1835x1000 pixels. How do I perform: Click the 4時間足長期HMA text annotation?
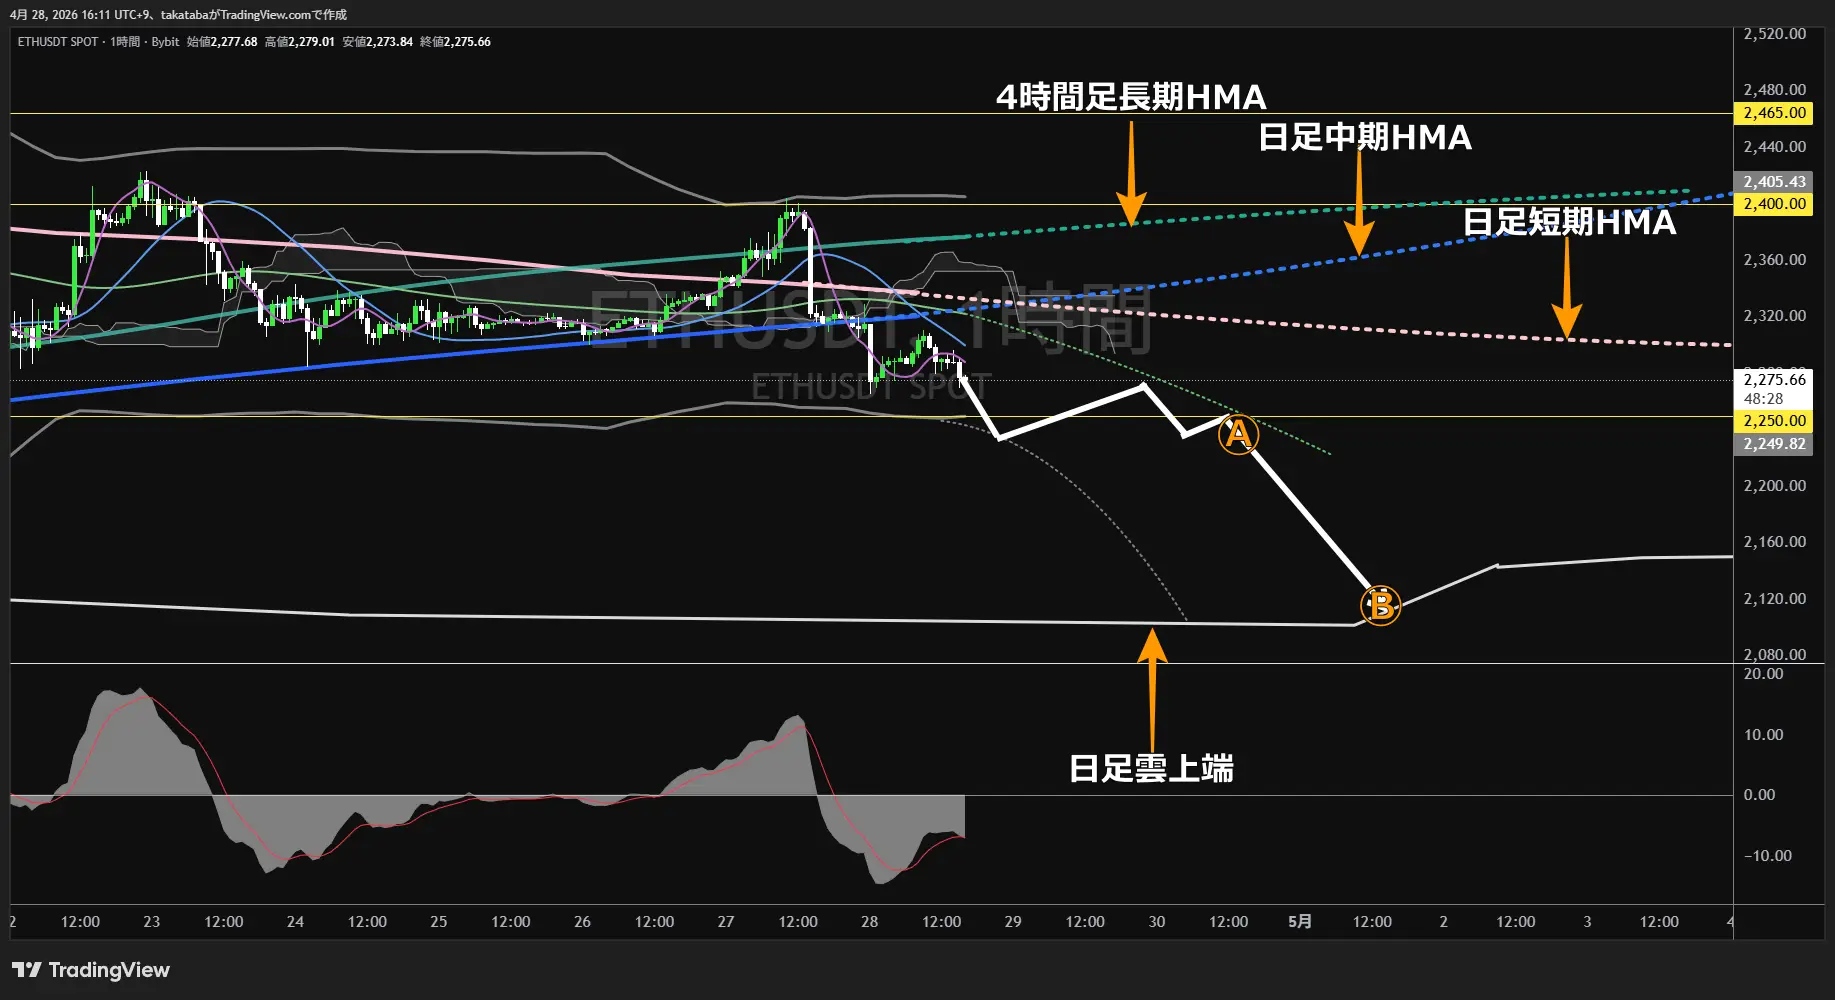(x=1131, y=97)
